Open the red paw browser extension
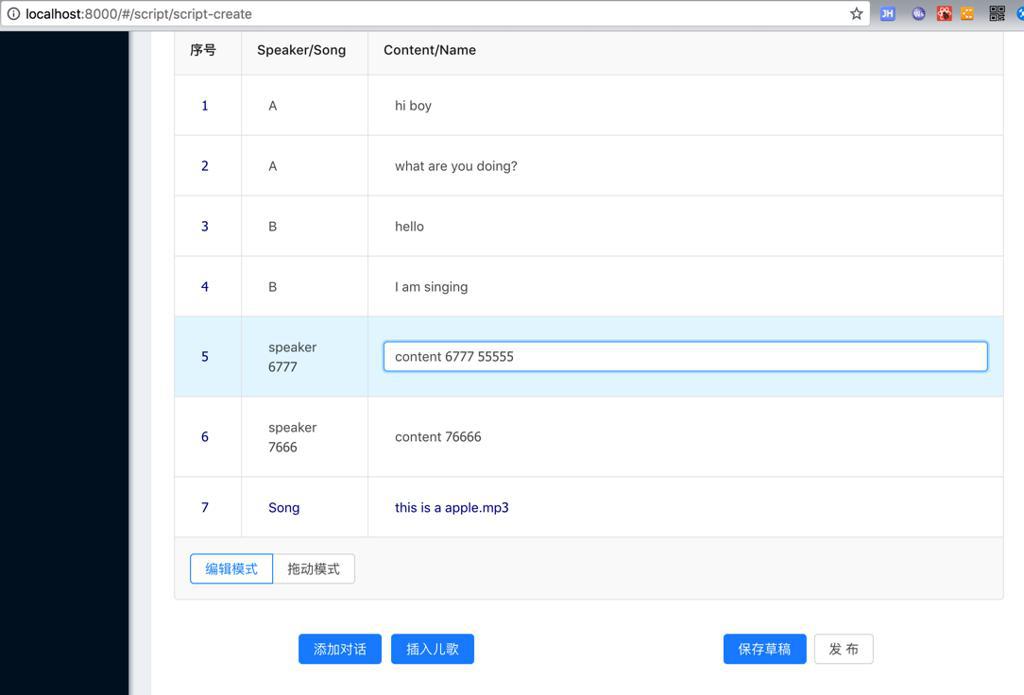1024x695 pixels. point(944,14)
